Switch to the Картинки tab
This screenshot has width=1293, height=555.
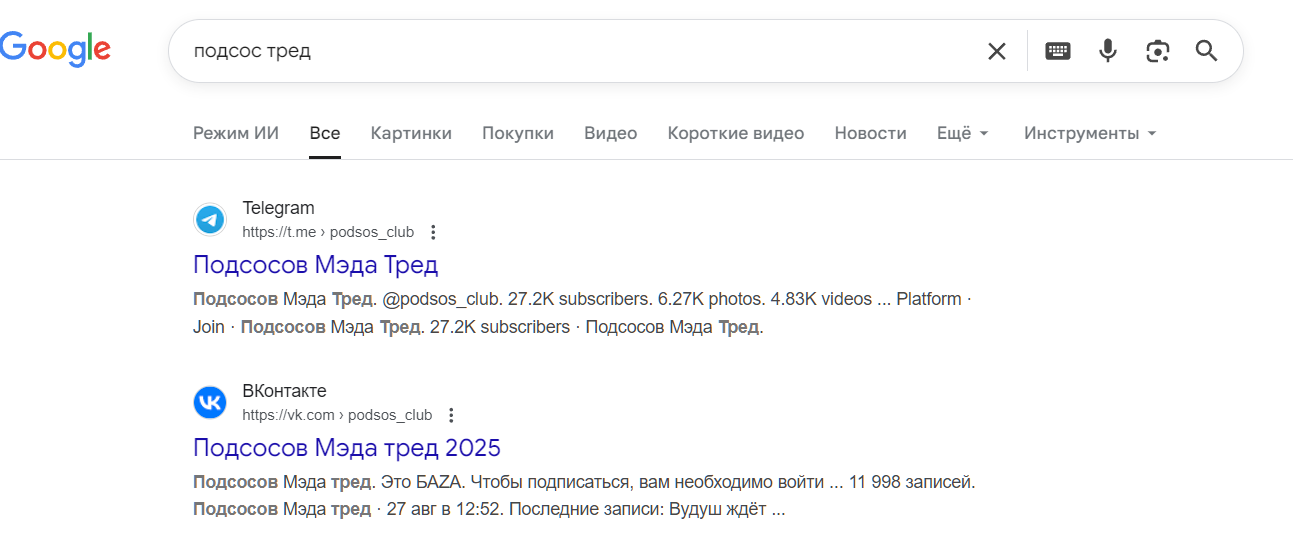point(411,133)
